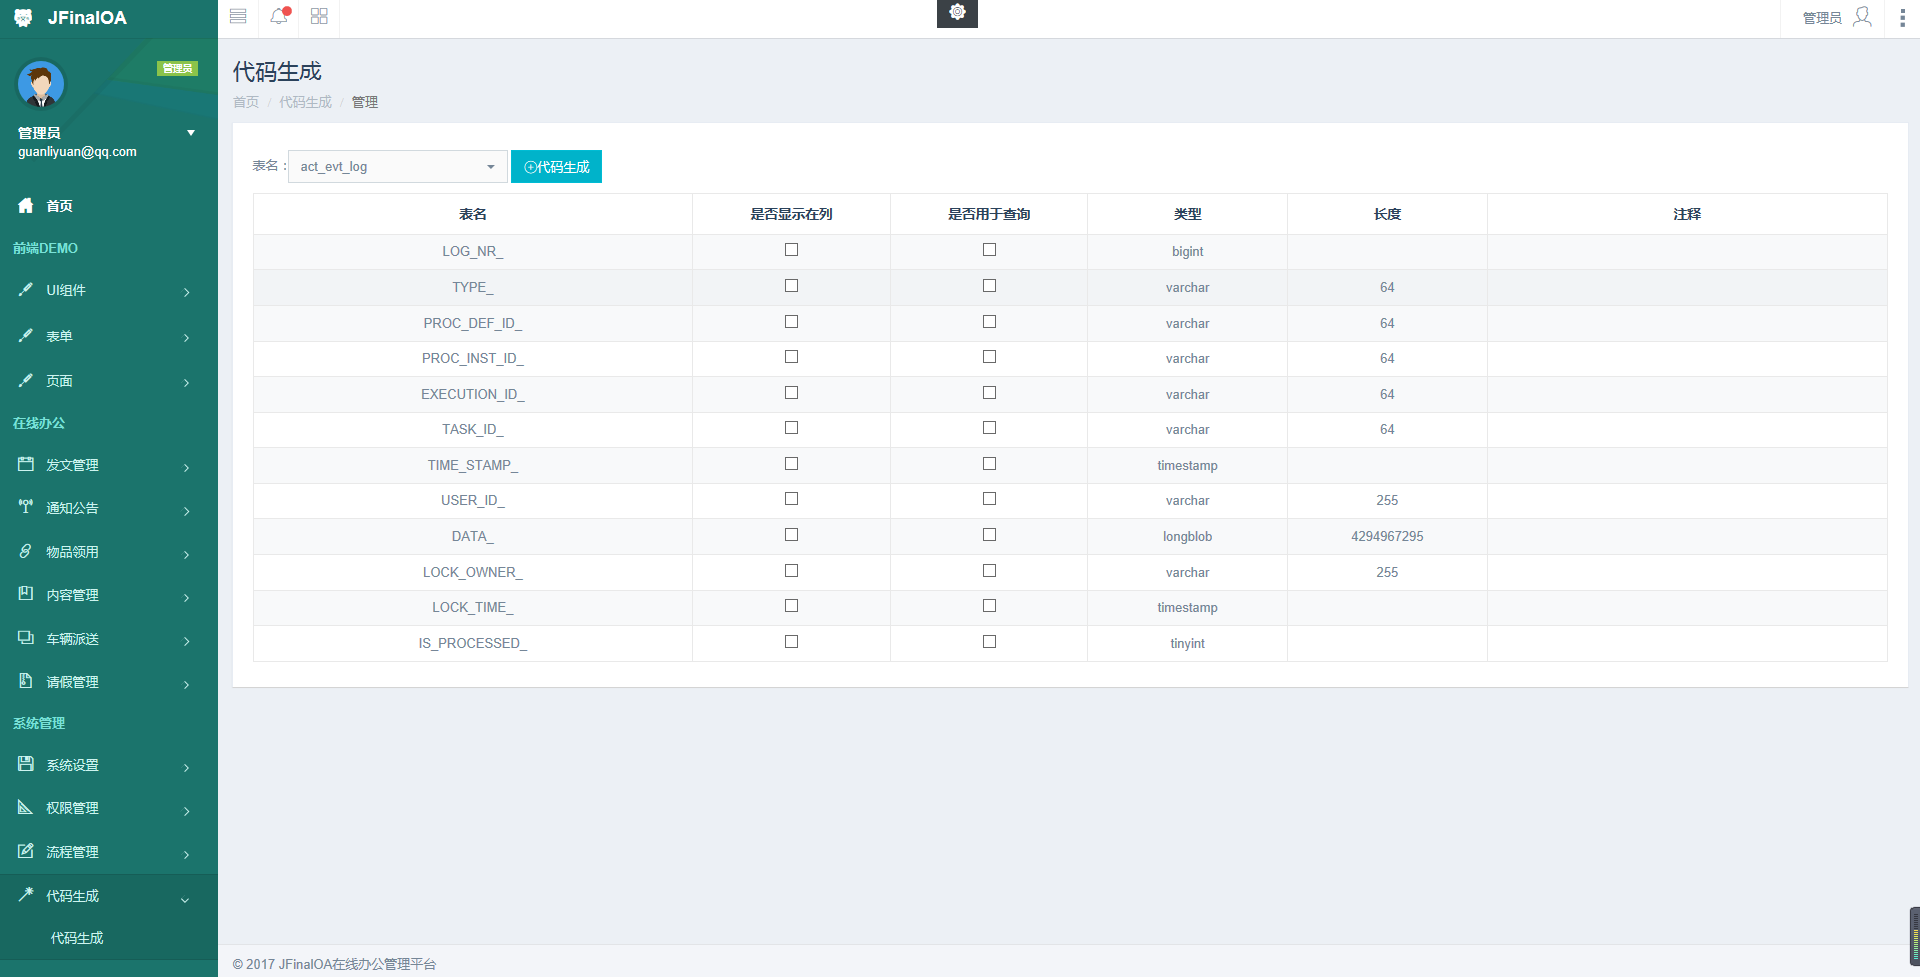Open the 物品领用 sidebar menu
1920x977 pixels.
[109, 552]
